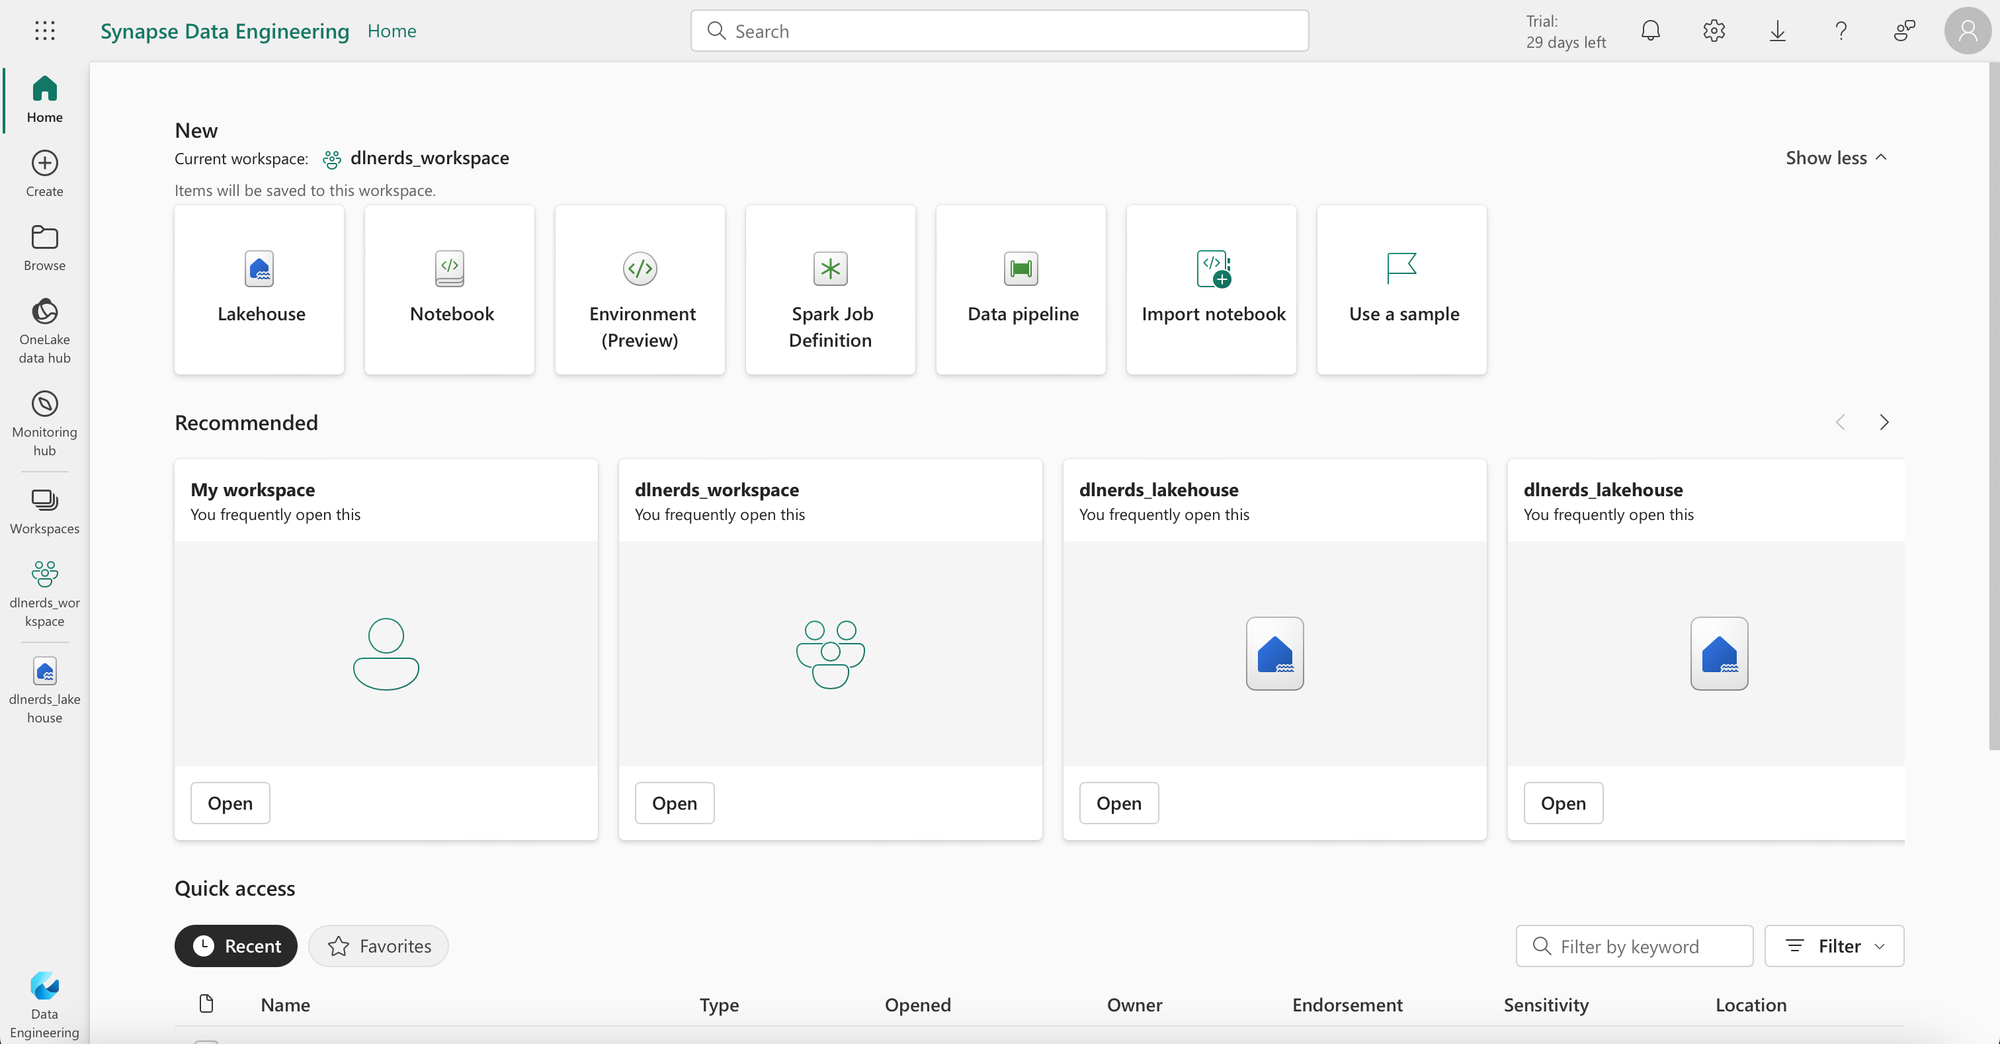Switch to the Recent tab
The image size is (2000, 1044).
click(236, 946)
